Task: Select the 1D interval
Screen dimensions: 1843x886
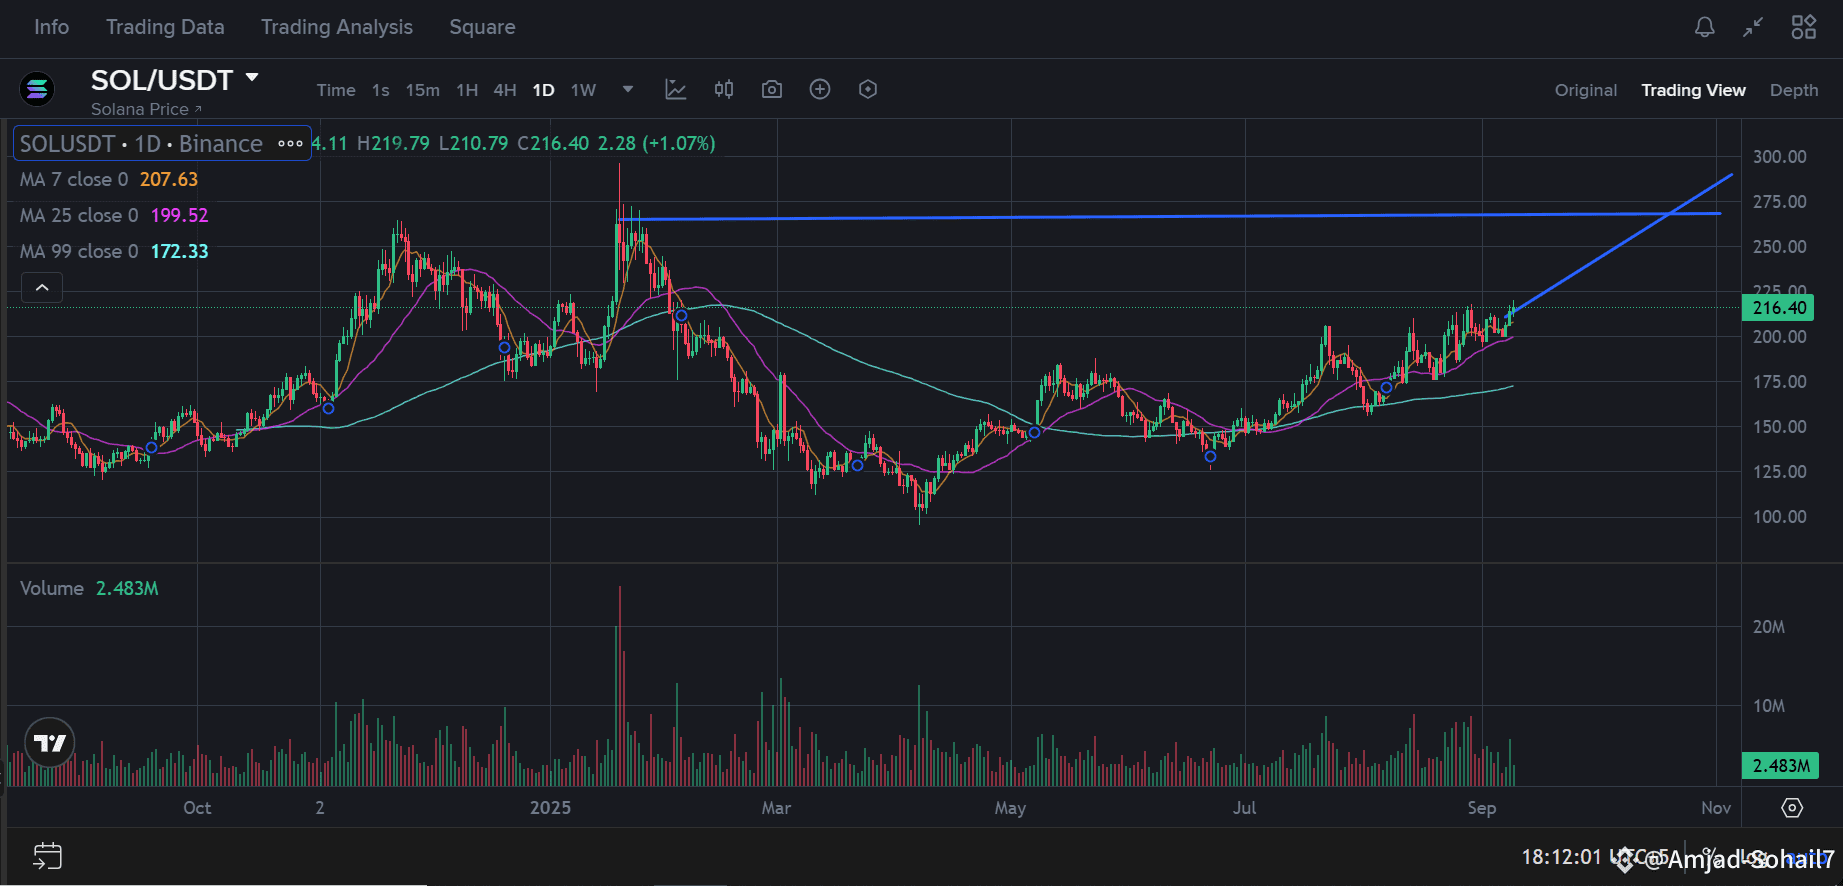Action: pos(543,90)
